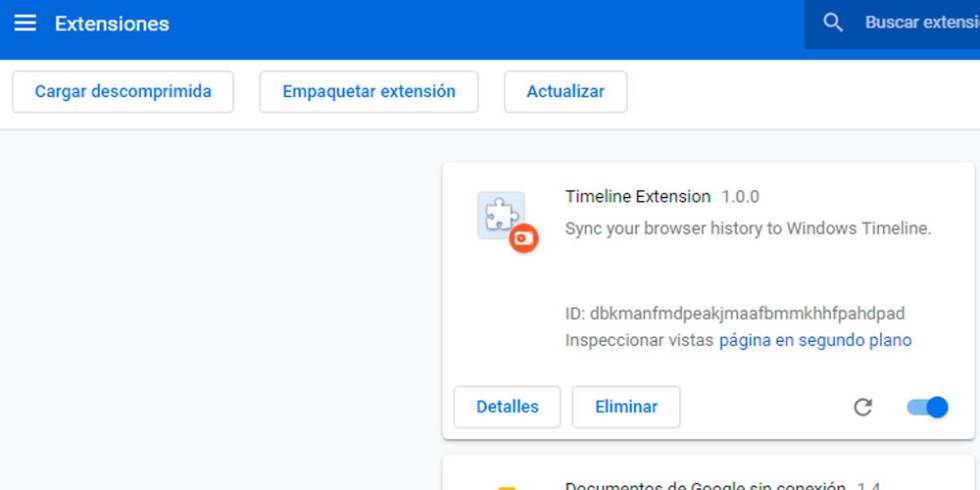The width and height of the screenshot is (980, 490).
Task: Click Cargar descomprimida button
Action: click(x=123, y=92)
